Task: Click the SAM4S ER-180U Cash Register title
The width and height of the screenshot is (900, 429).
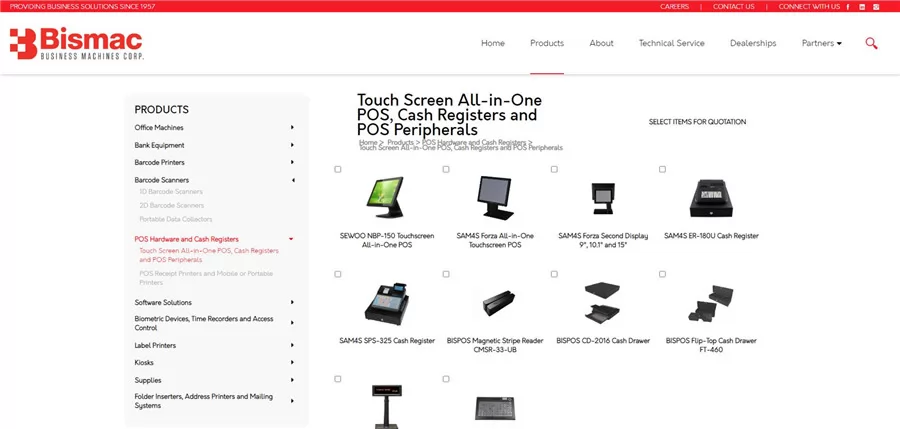Action: [x=711, y=236]
